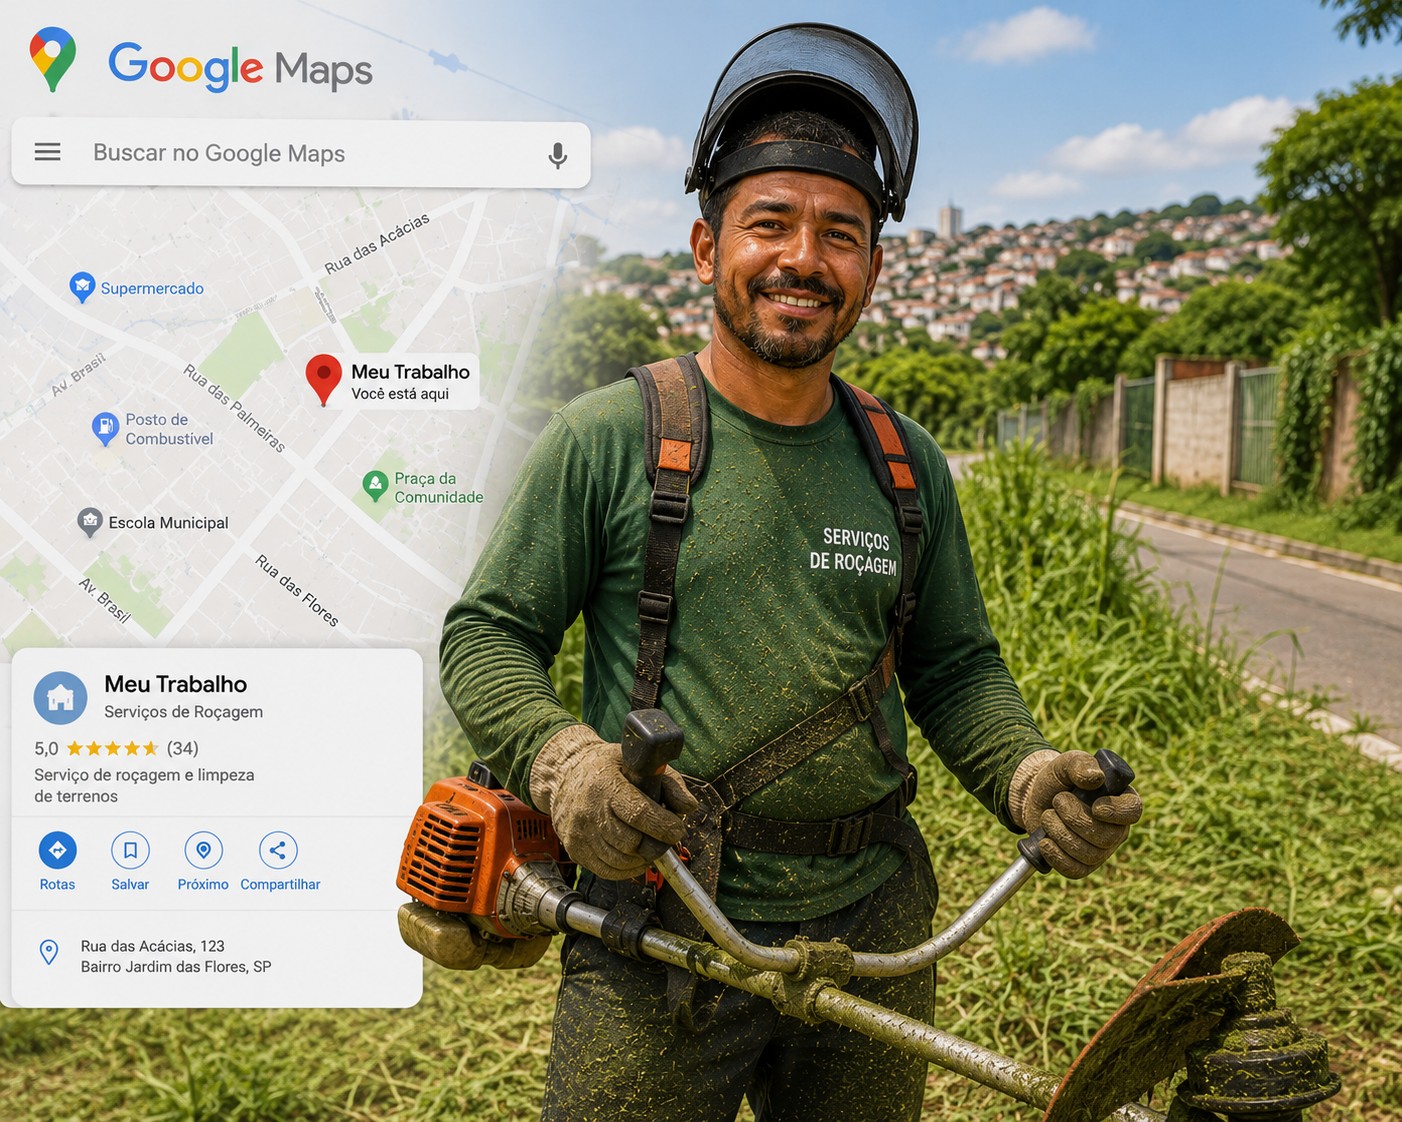Select the Posto de Combustível marker
This screenshot has height=1122, width=1402.
(x=105, y=429)
